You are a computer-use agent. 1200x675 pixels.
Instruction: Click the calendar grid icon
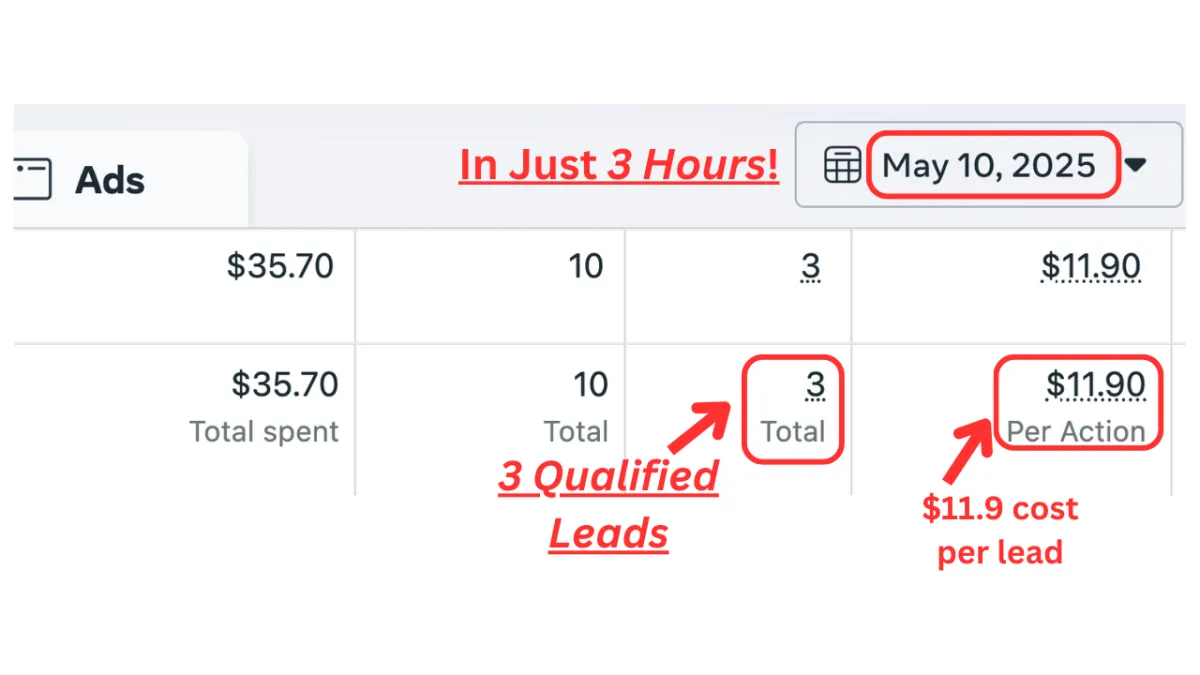[842, 165]
